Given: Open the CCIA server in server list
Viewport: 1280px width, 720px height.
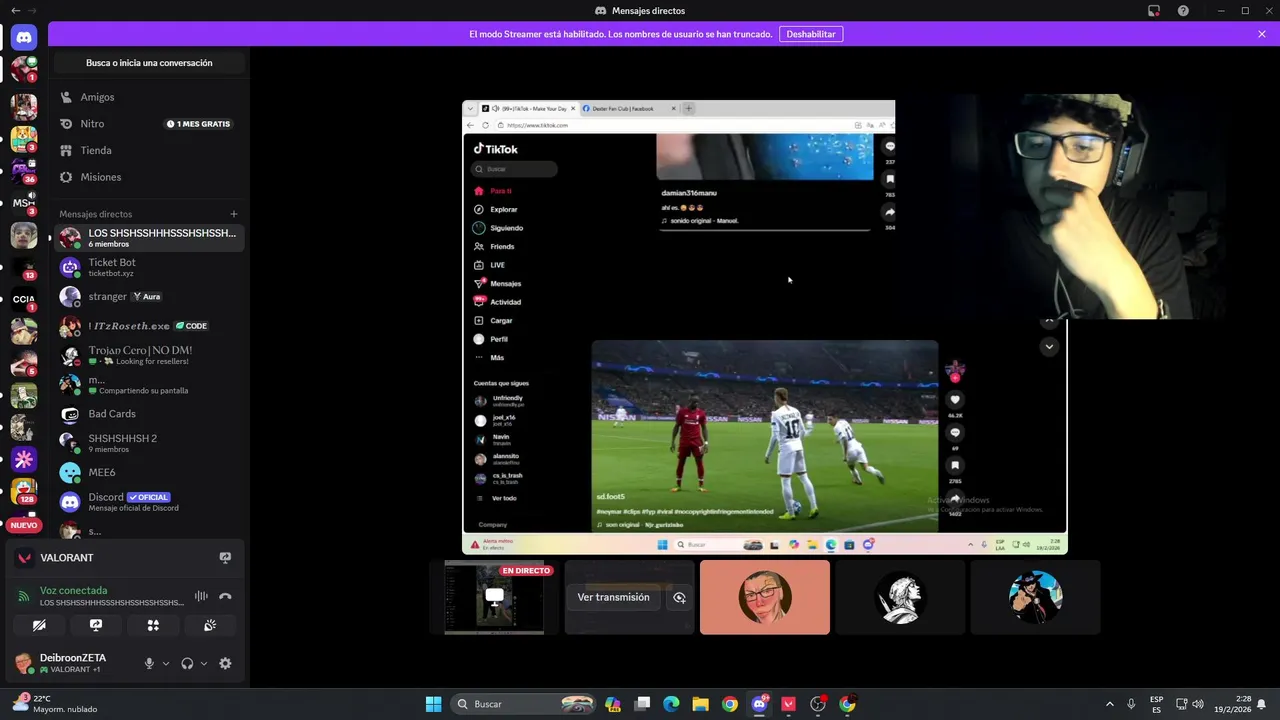Looking at the screenshot, I should pyautogui.click(x=24, y=299).
